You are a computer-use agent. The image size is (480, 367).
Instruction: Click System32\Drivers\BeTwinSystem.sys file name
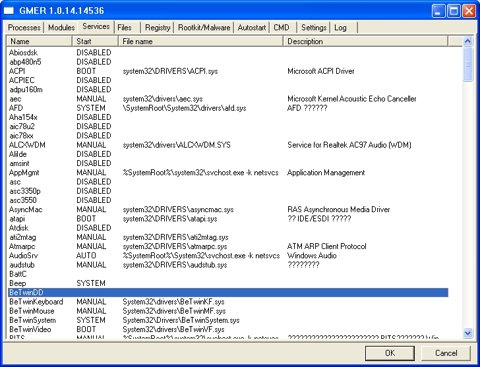181,320
